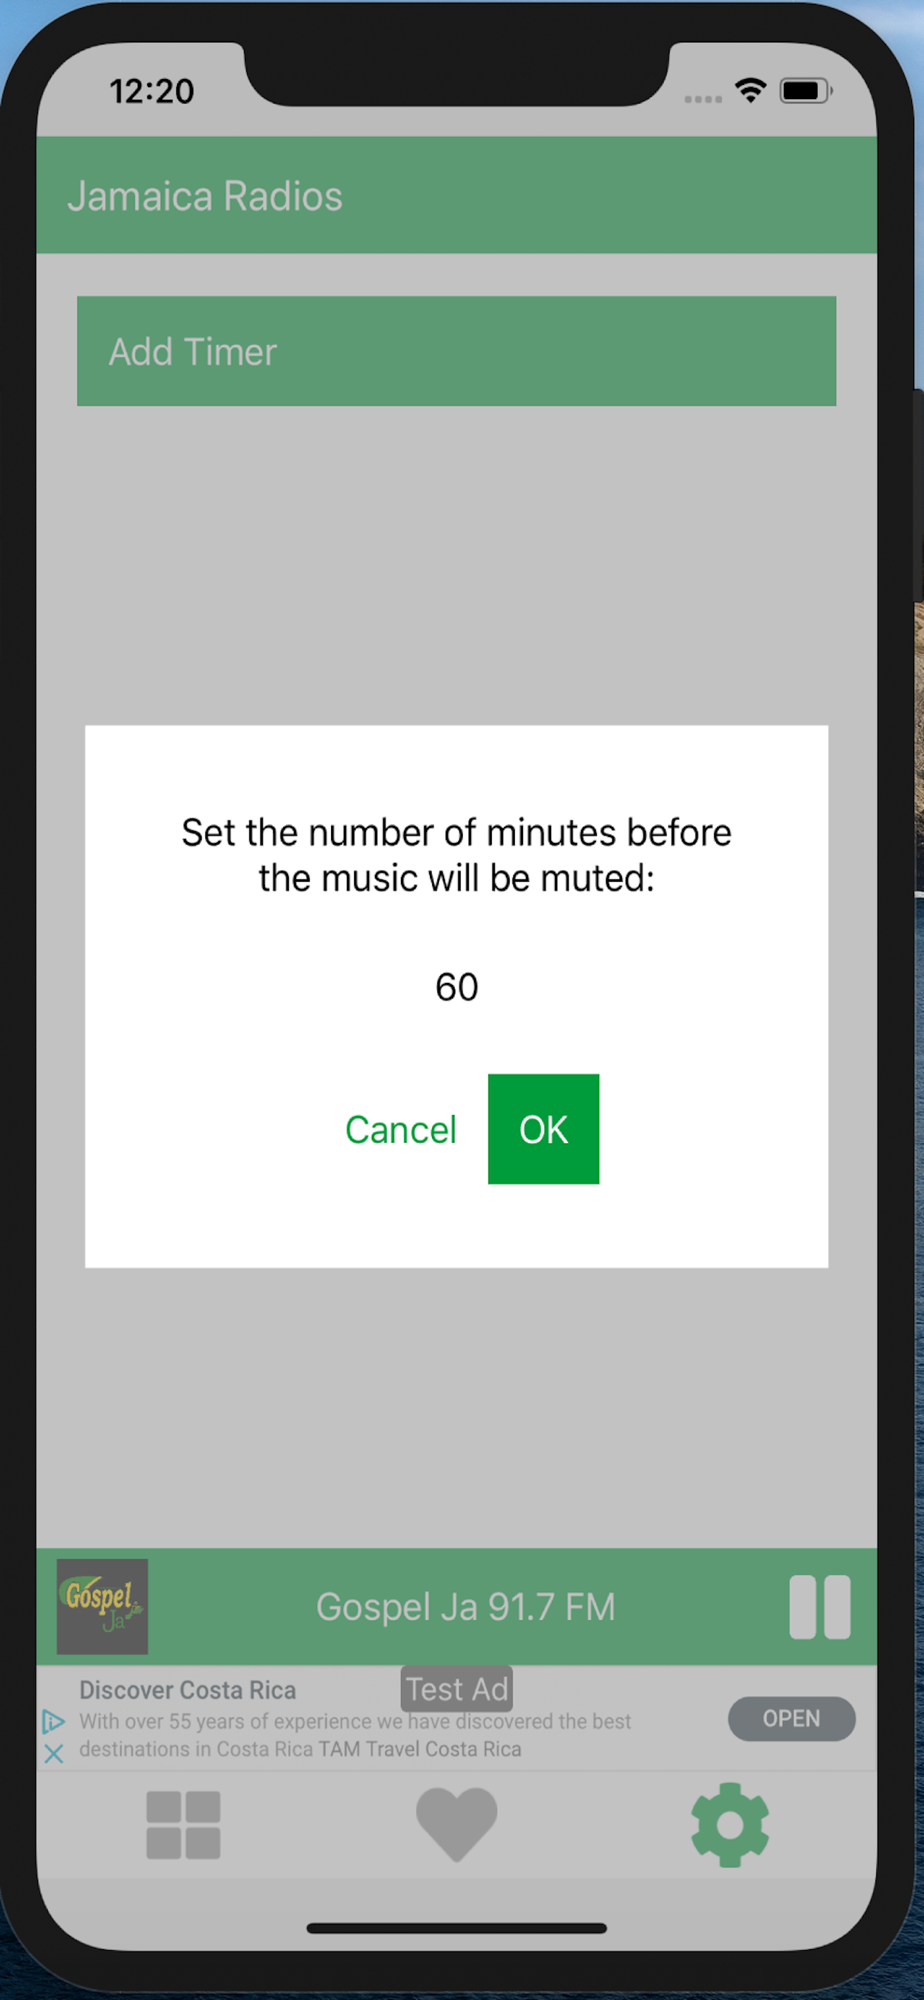Click the Discover Costa Rica ad headline
This screenshot has width=924, height=2000.
[x=188, y=1690]
